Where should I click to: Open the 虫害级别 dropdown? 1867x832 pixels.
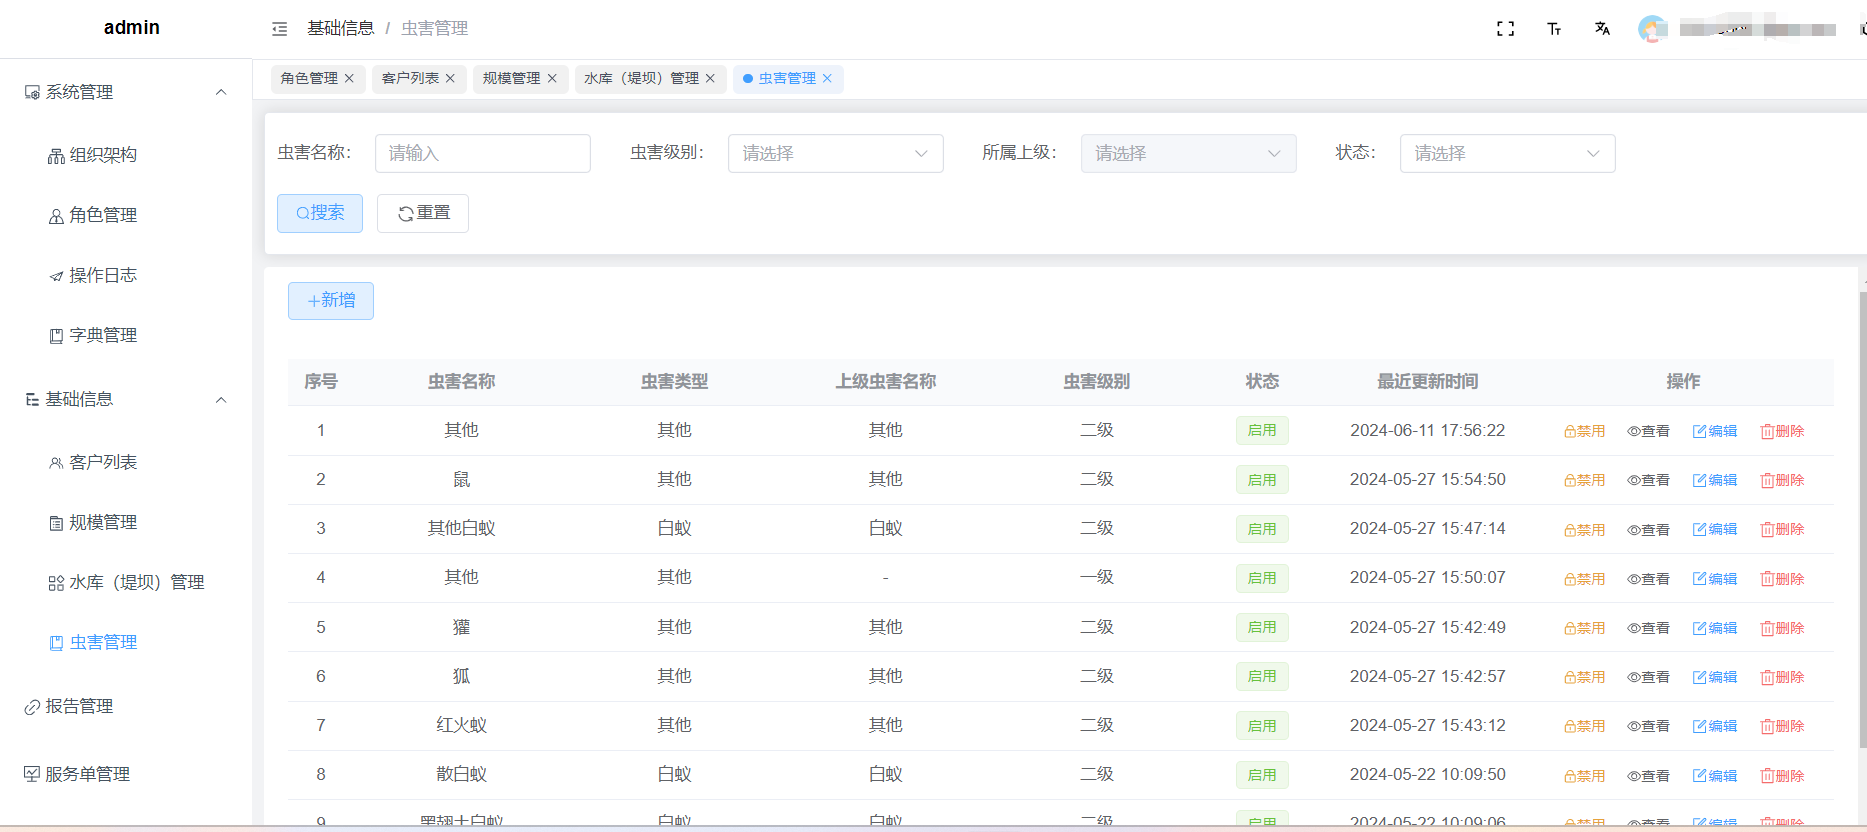point(835,153)
